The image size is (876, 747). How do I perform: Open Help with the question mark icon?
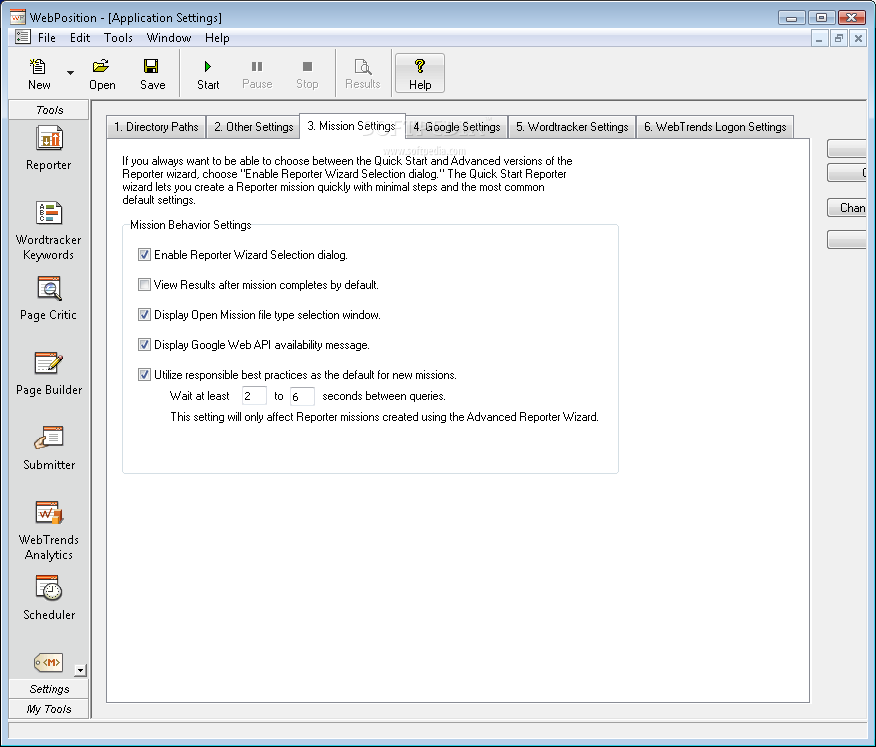click(420, 73)
